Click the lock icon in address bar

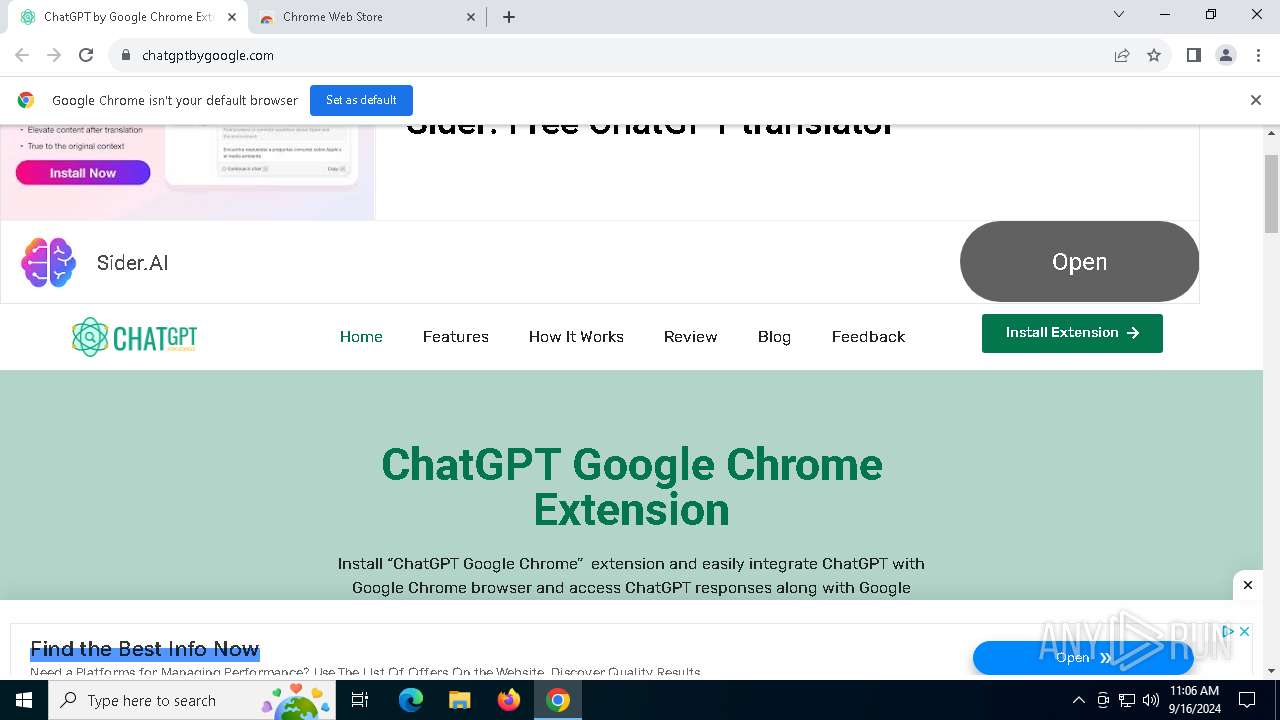pos(125,55)
